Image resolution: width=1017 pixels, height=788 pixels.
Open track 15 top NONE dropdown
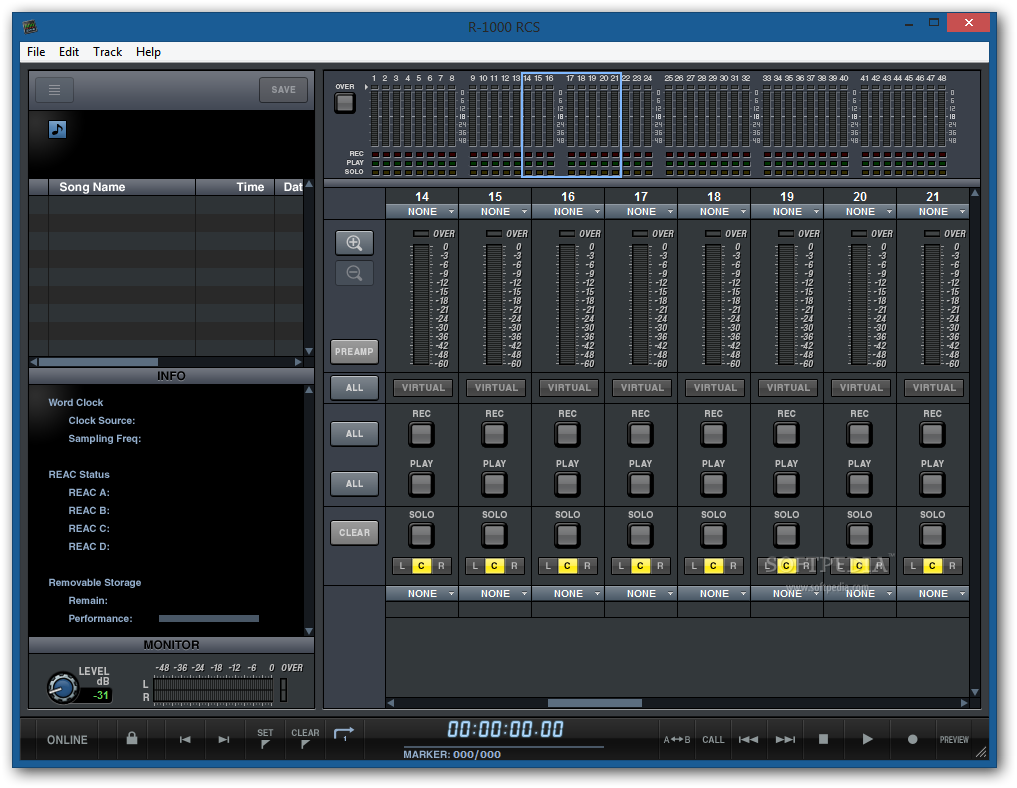pos(495,211)
